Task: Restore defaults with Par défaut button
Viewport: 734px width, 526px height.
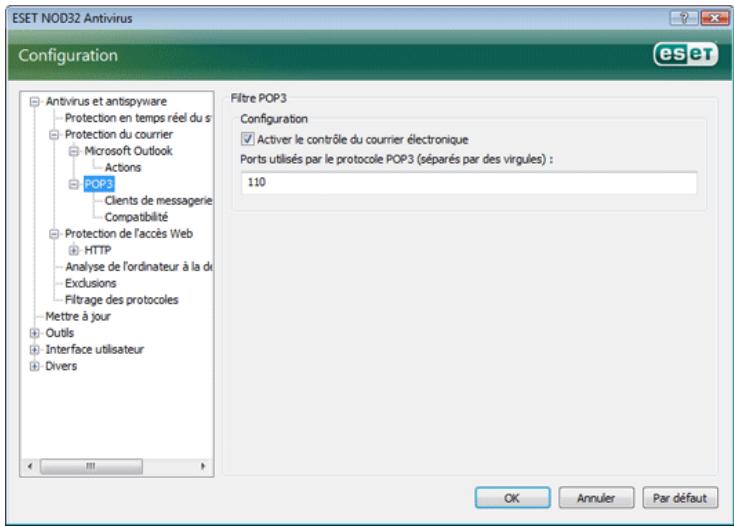Action: 680,498
